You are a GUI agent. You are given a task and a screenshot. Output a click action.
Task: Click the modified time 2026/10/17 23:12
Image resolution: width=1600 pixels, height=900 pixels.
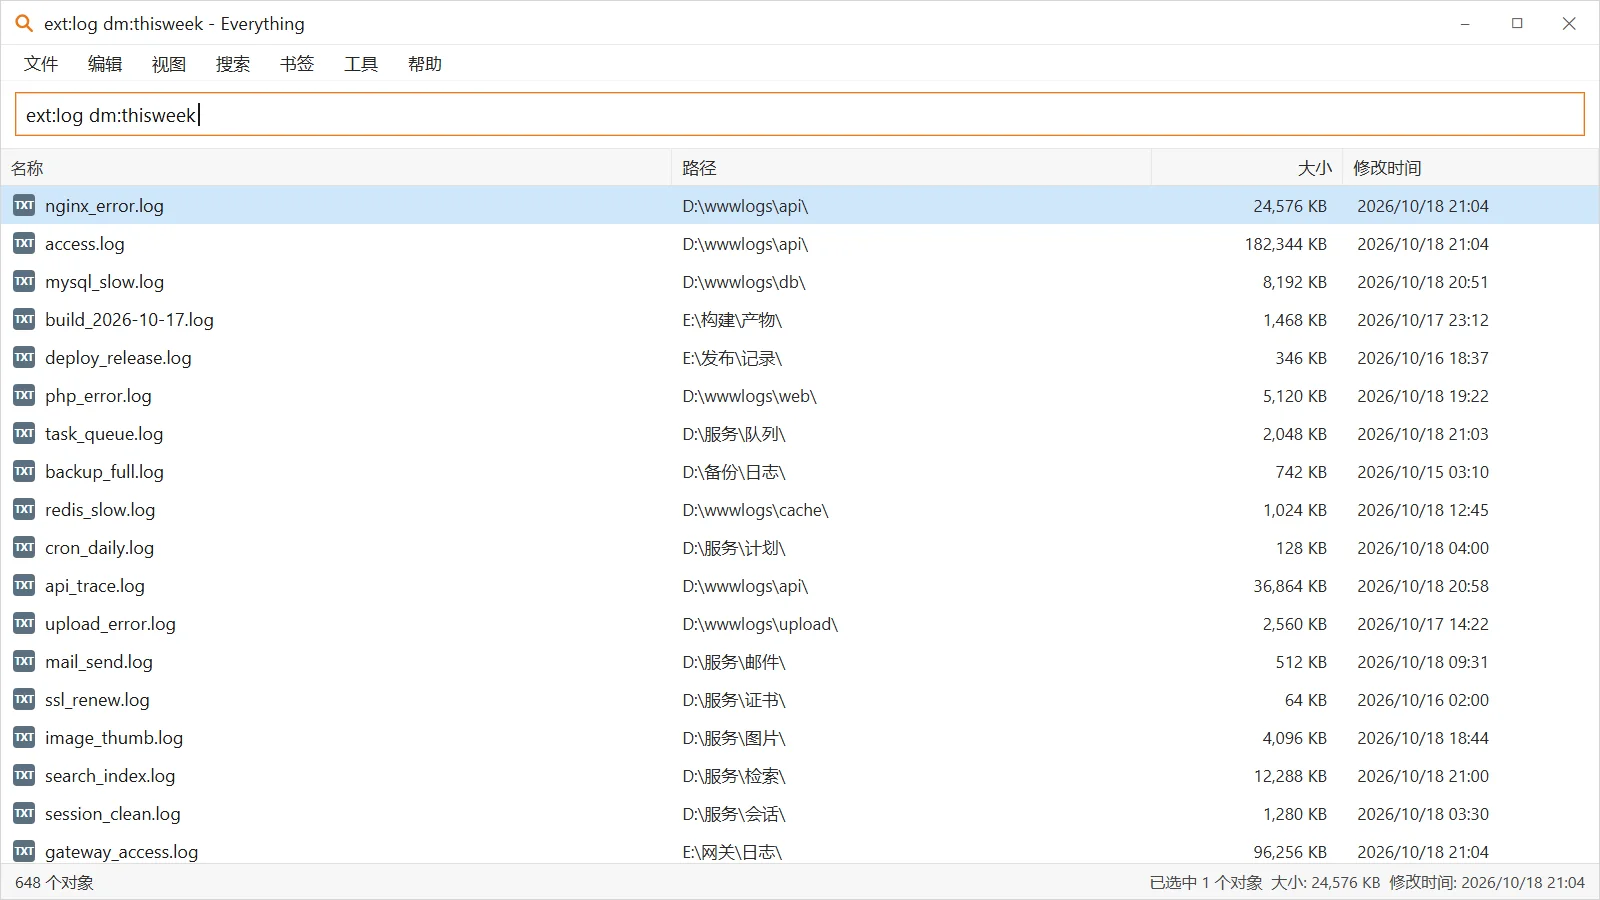click(x=1423, y=320)
